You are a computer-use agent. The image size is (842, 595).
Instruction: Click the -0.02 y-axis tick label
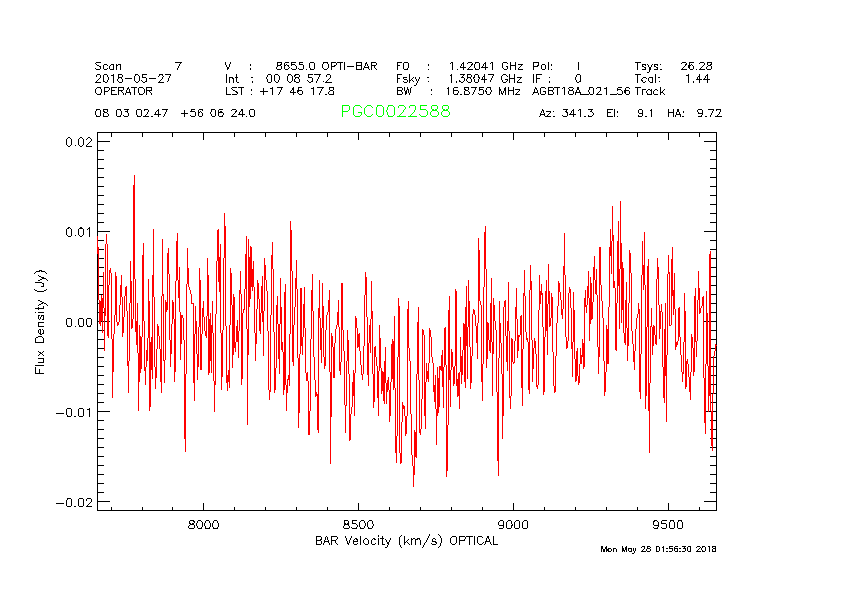tap(75, 502)
